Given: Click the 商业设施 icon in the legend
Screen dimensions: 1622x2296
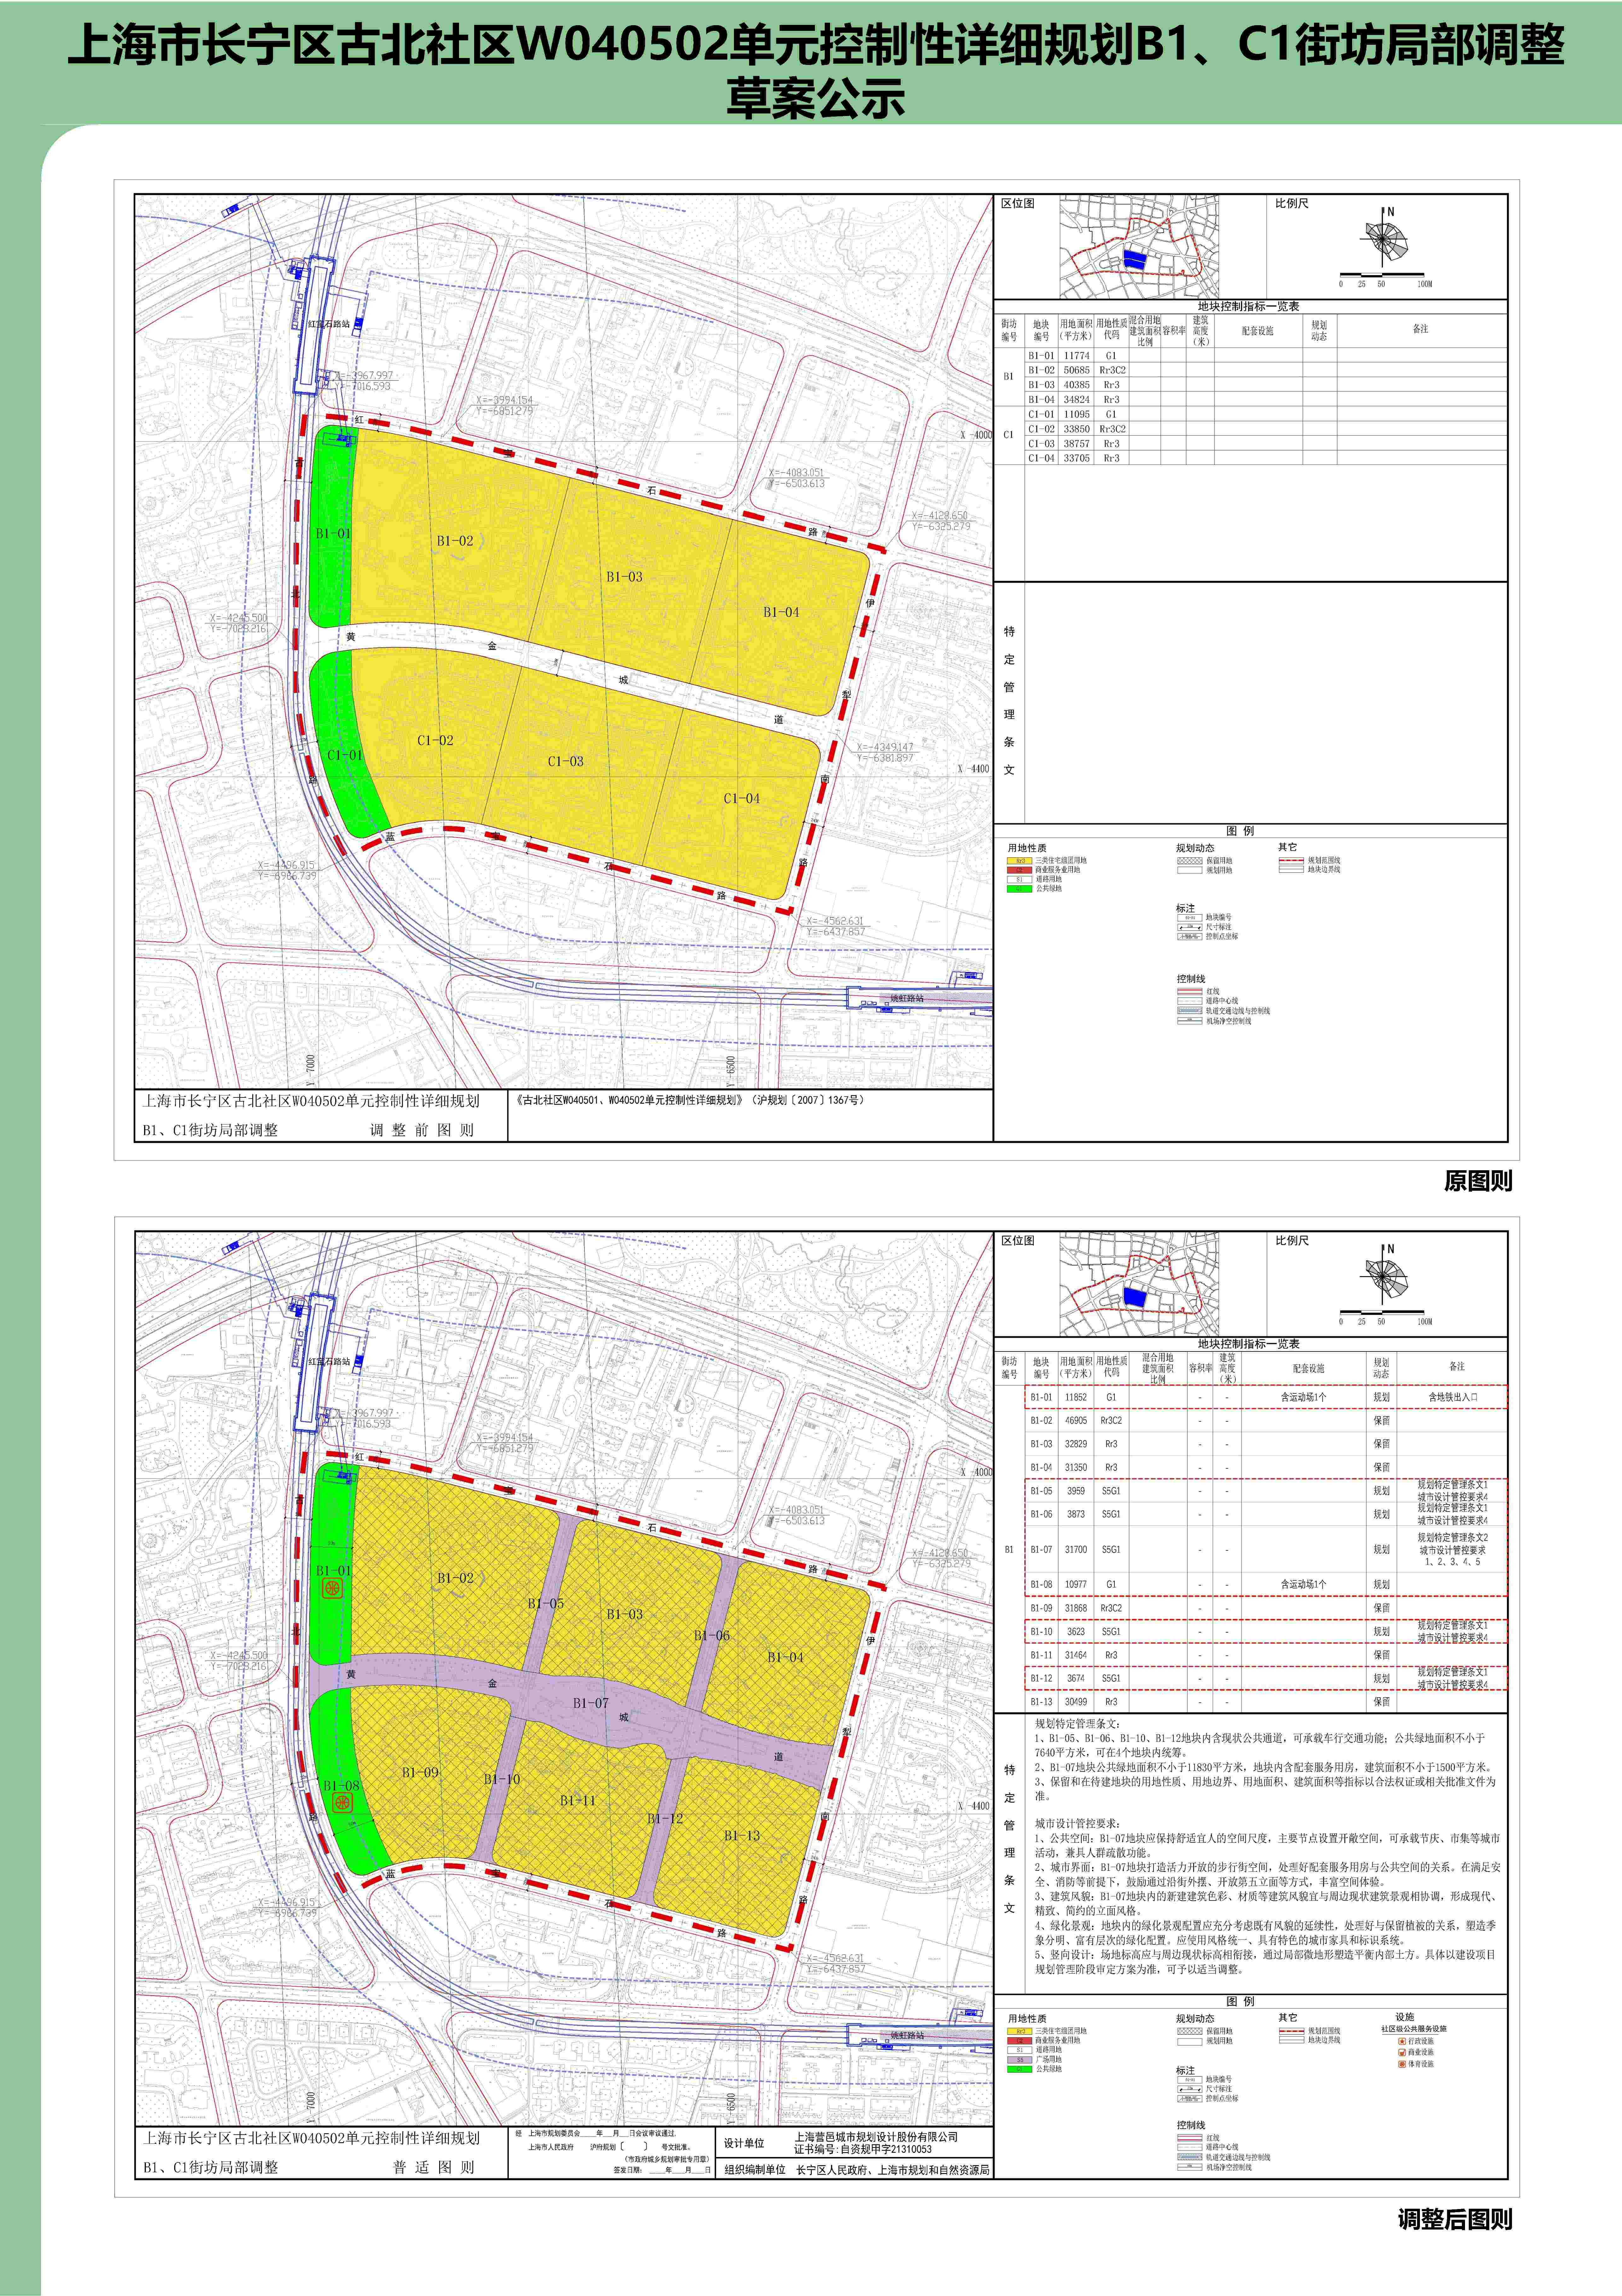Looking at the screenshot, I should point(1402,2052).
